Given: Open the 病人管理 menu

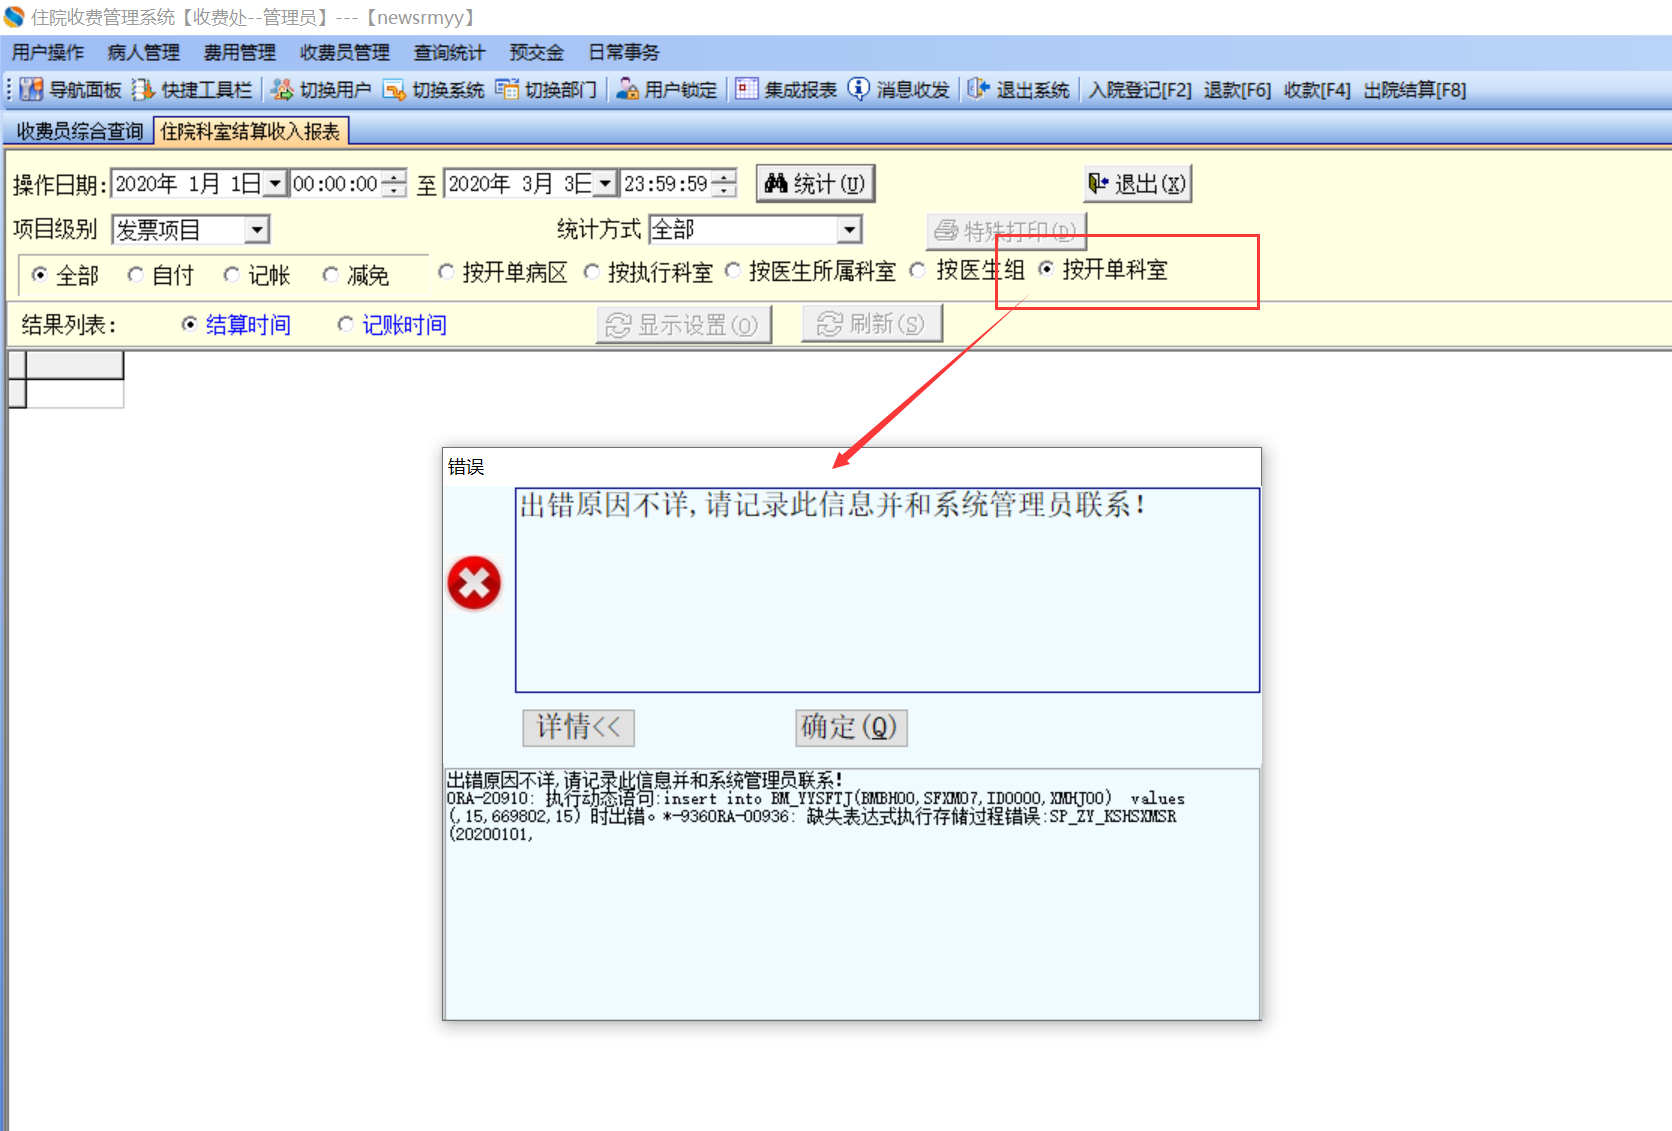Looking at the screenshot, I should [144, 53].
